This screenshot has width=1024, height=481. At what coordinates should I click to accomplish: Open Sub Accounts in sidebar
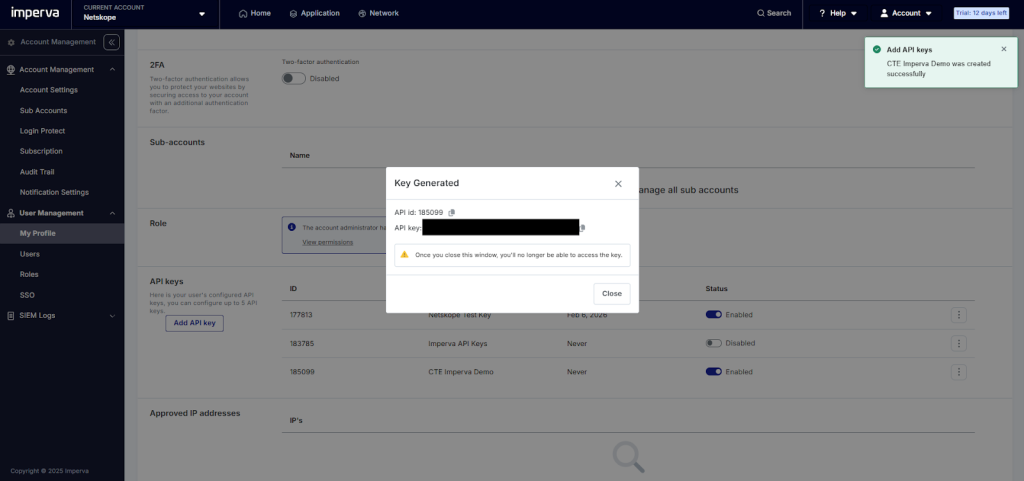tap(43, 111)
